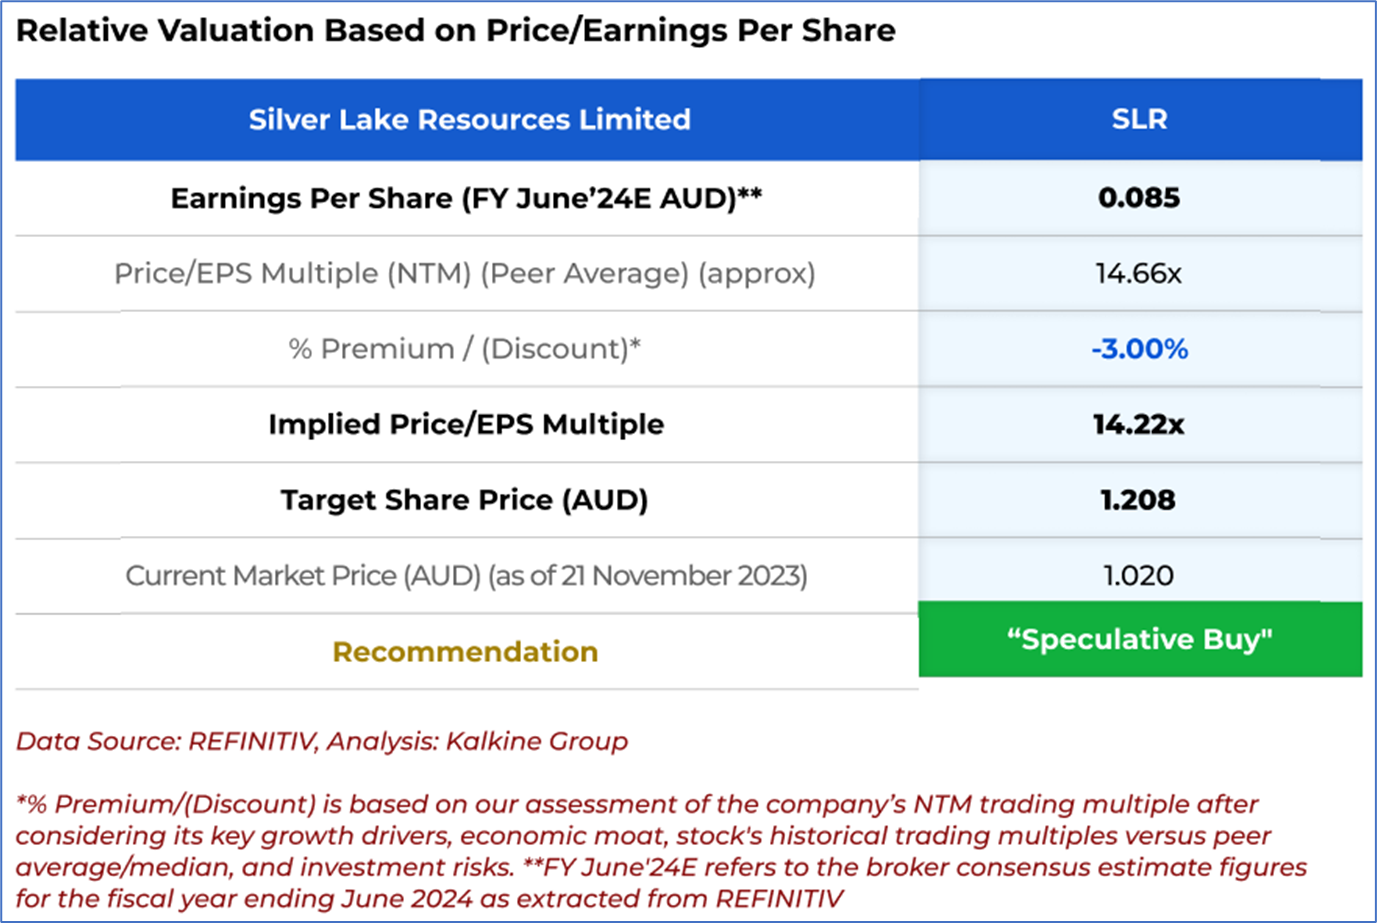Click the SLR column header
The image size is (1377, 923).
[1139, 120]
